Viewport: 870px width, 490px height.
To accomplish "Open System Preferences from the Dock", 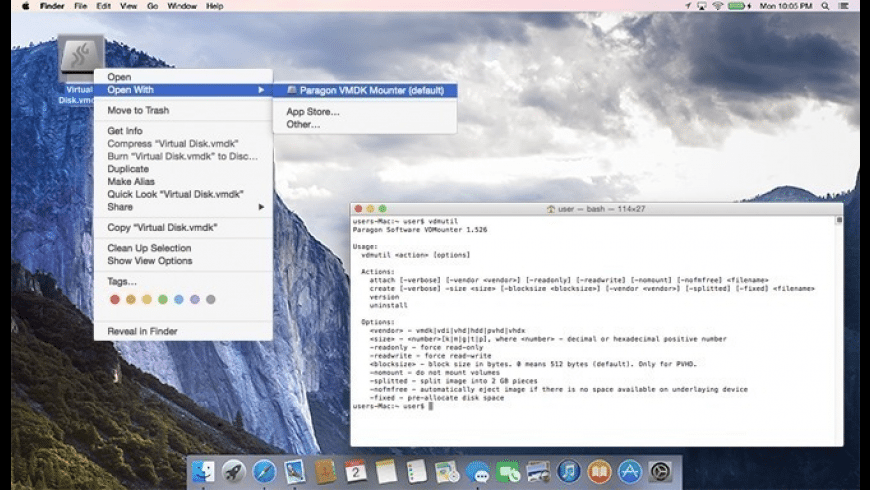I will (x=660, y=472).
